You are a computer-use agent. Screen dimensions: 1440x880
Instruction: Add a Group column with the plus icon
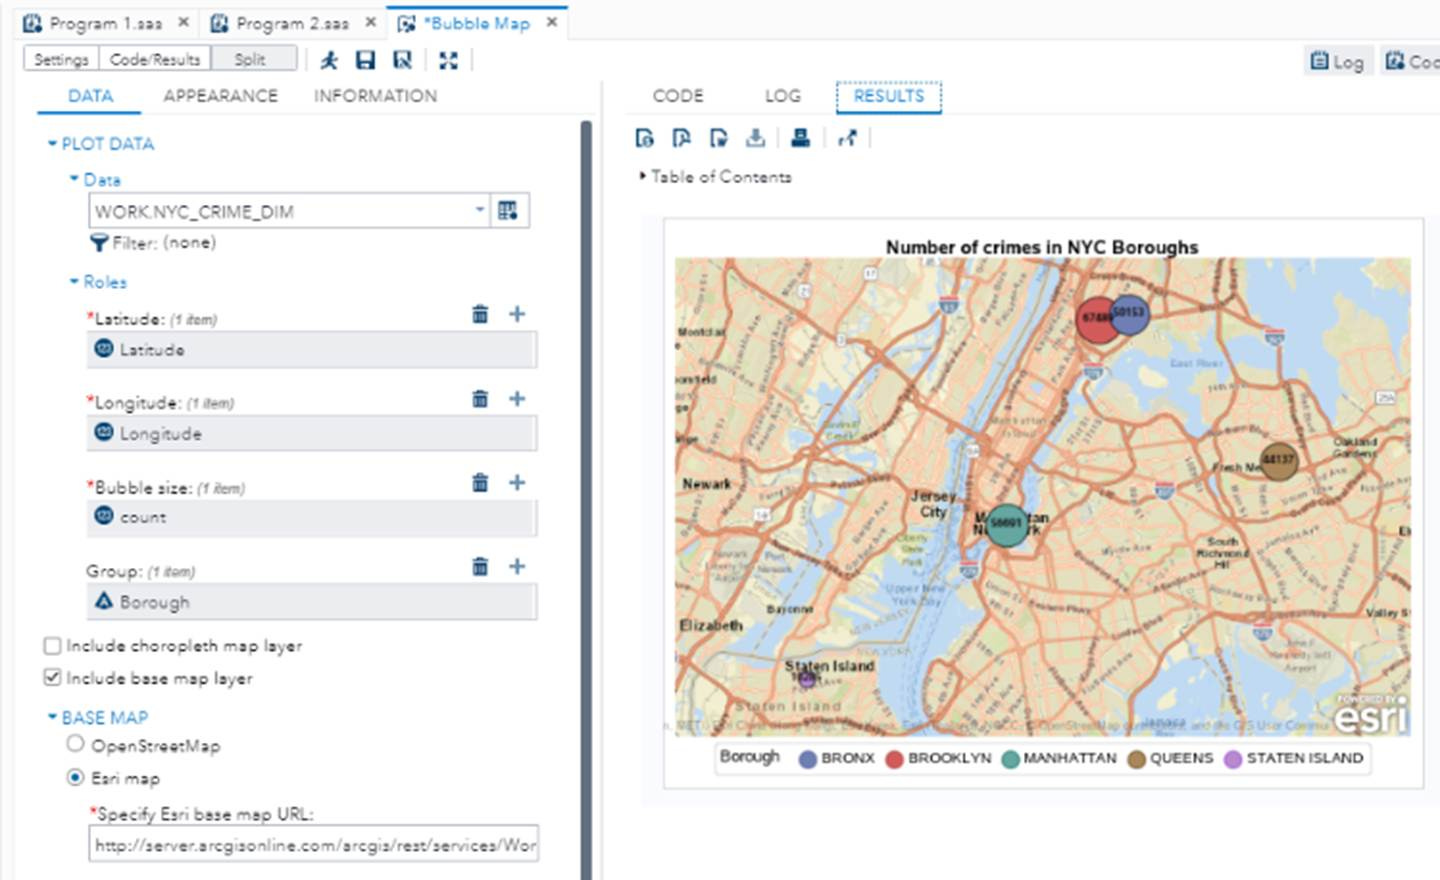[517, 566]
